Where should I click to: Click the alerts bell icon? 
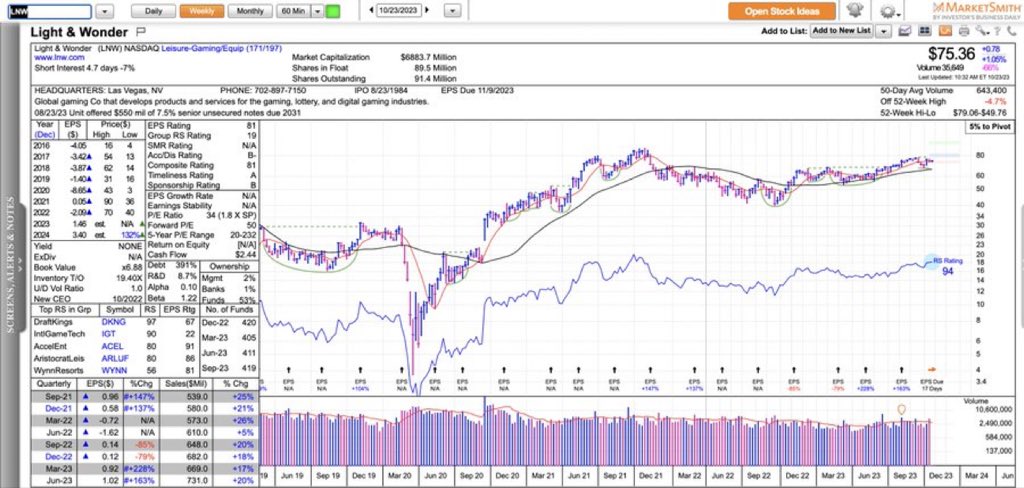click(854, 10)
